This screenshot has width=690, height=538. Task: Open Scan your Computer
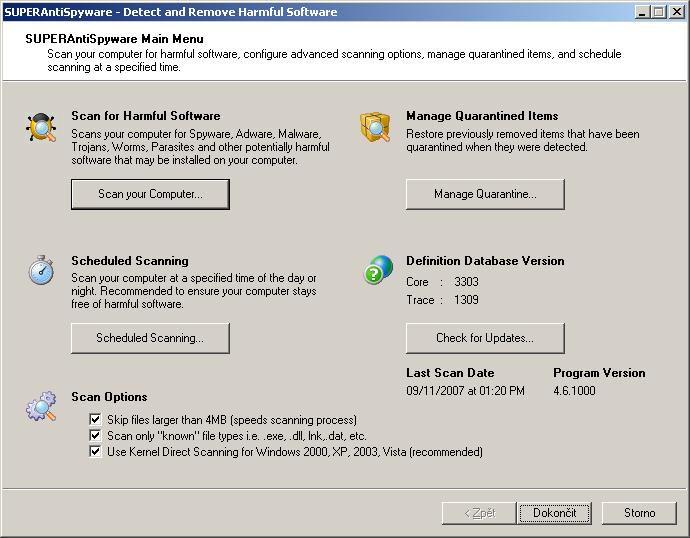pyautogui.click(x=150, y=194)
